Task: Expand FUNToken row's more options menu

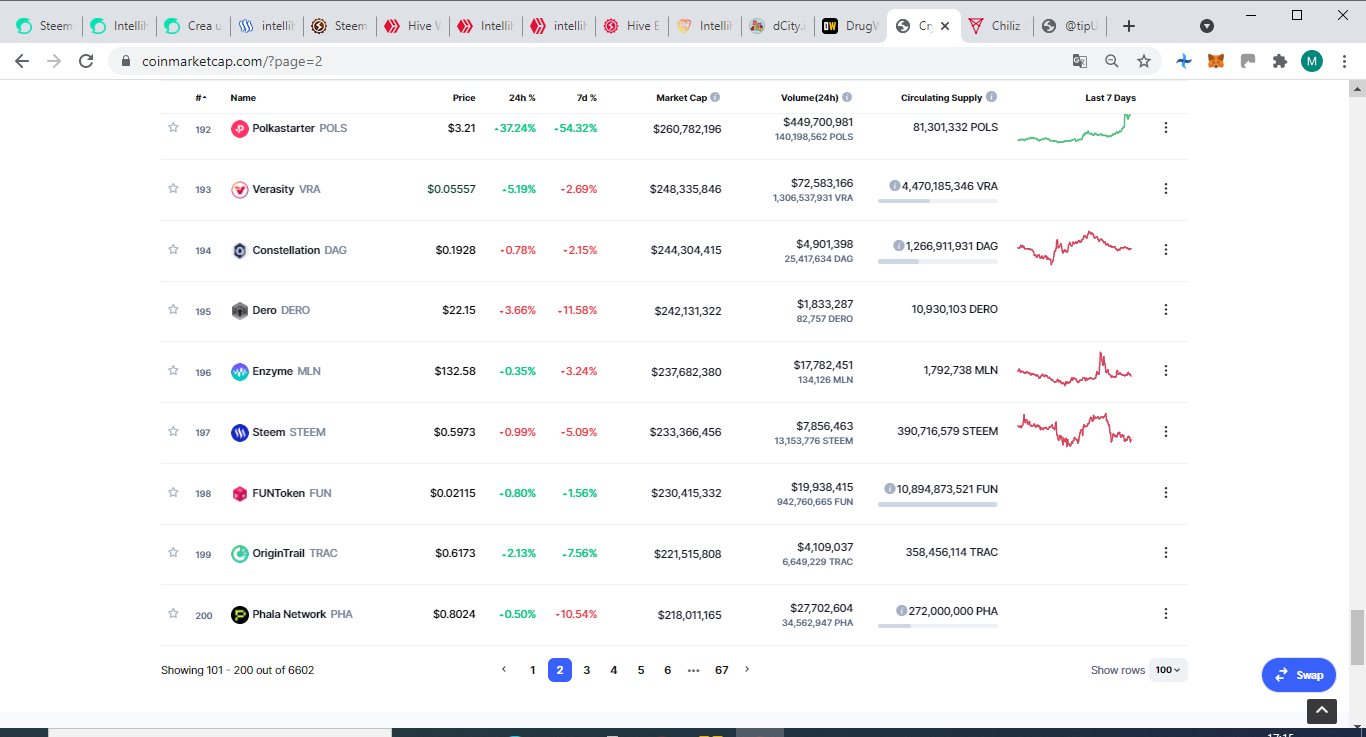Action: pos(1166,492)
